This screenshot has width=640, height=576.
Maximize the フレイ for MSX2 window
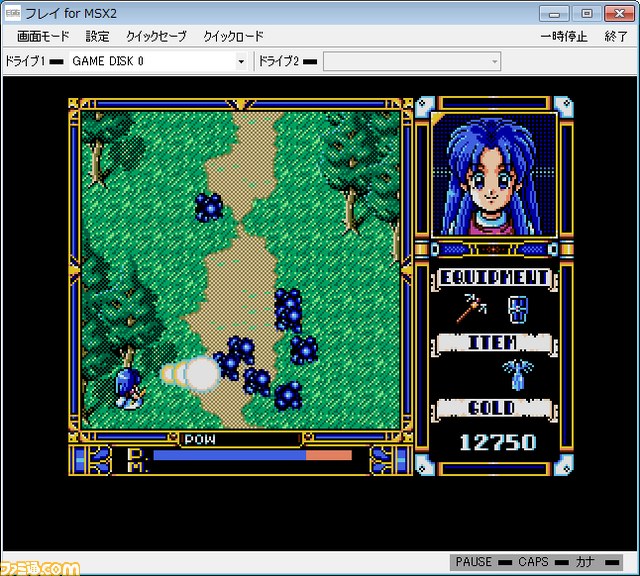point(586,13)
